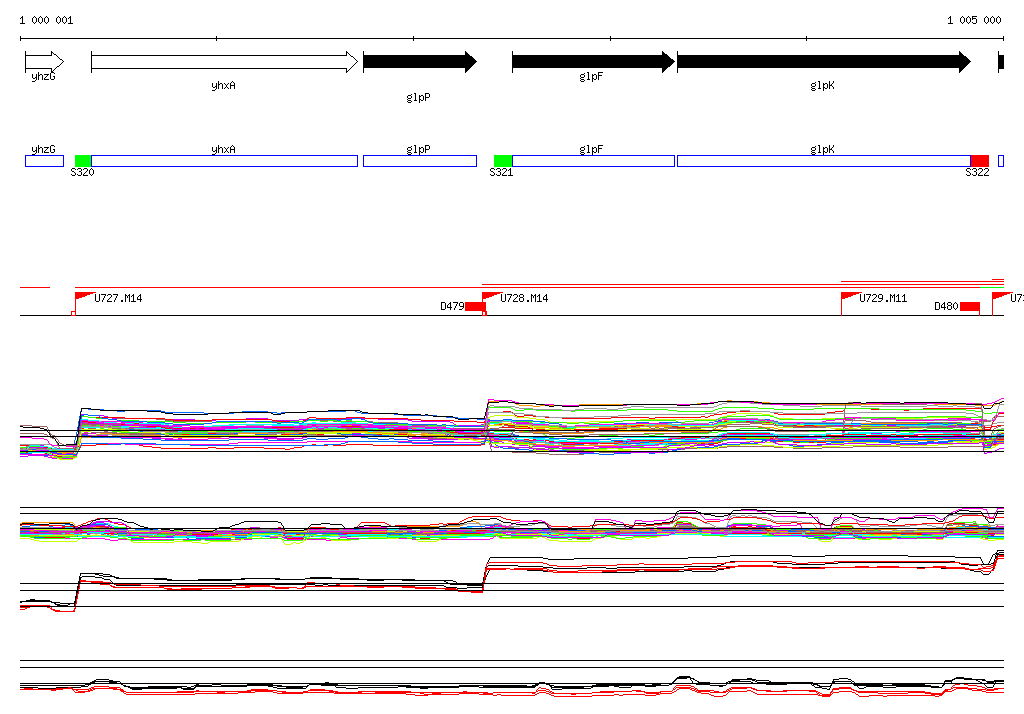The image size is (1024, 714).
Task: Click the 1 000 001 coordinate label
Action: coord(46,20)
